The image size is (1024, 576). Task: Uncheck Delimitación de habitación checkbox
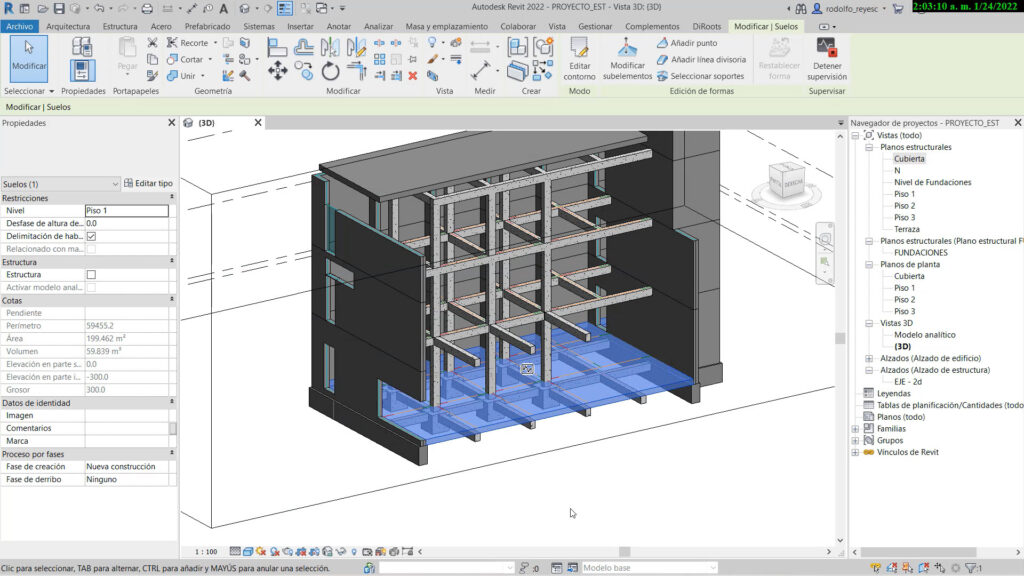coord(91,236)
